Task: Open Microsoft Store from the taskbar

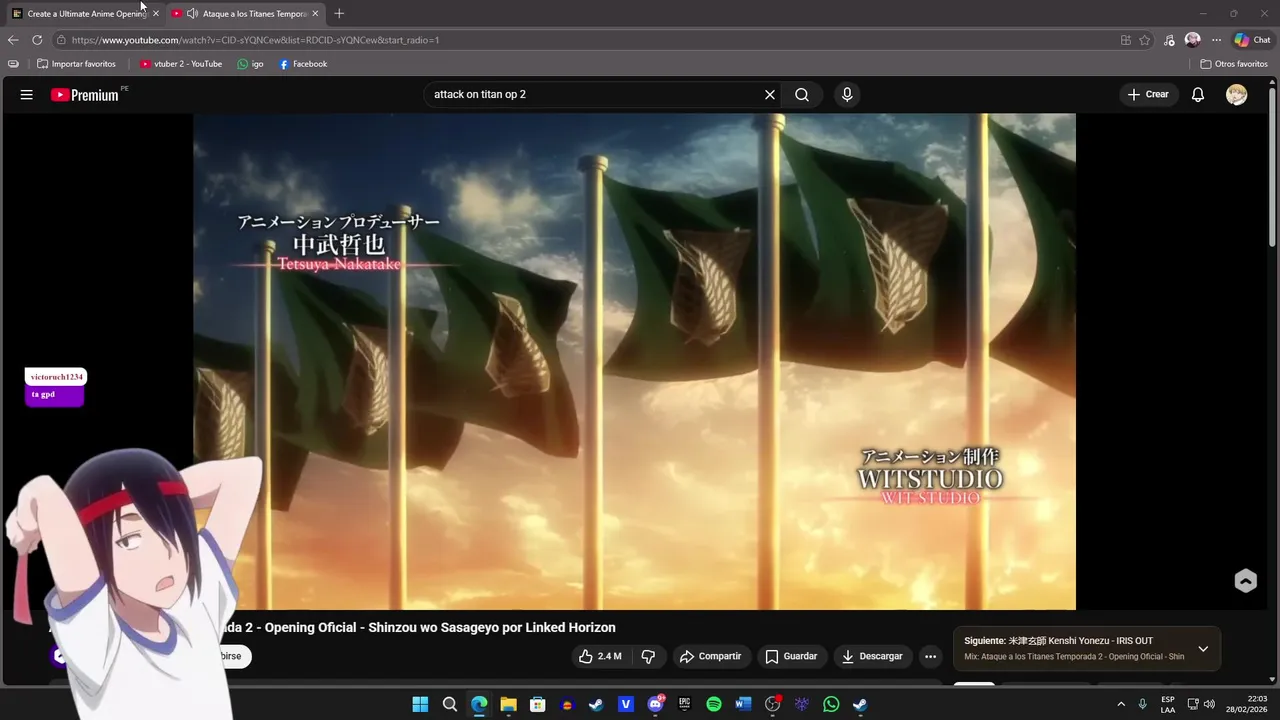Action: (538, 704)
